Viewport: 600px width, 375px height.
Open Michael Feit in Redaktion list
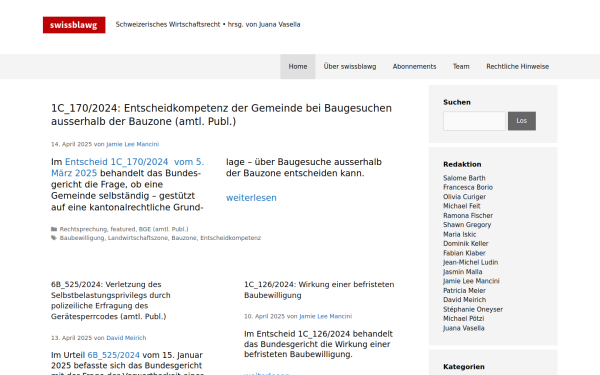(461, 206)
